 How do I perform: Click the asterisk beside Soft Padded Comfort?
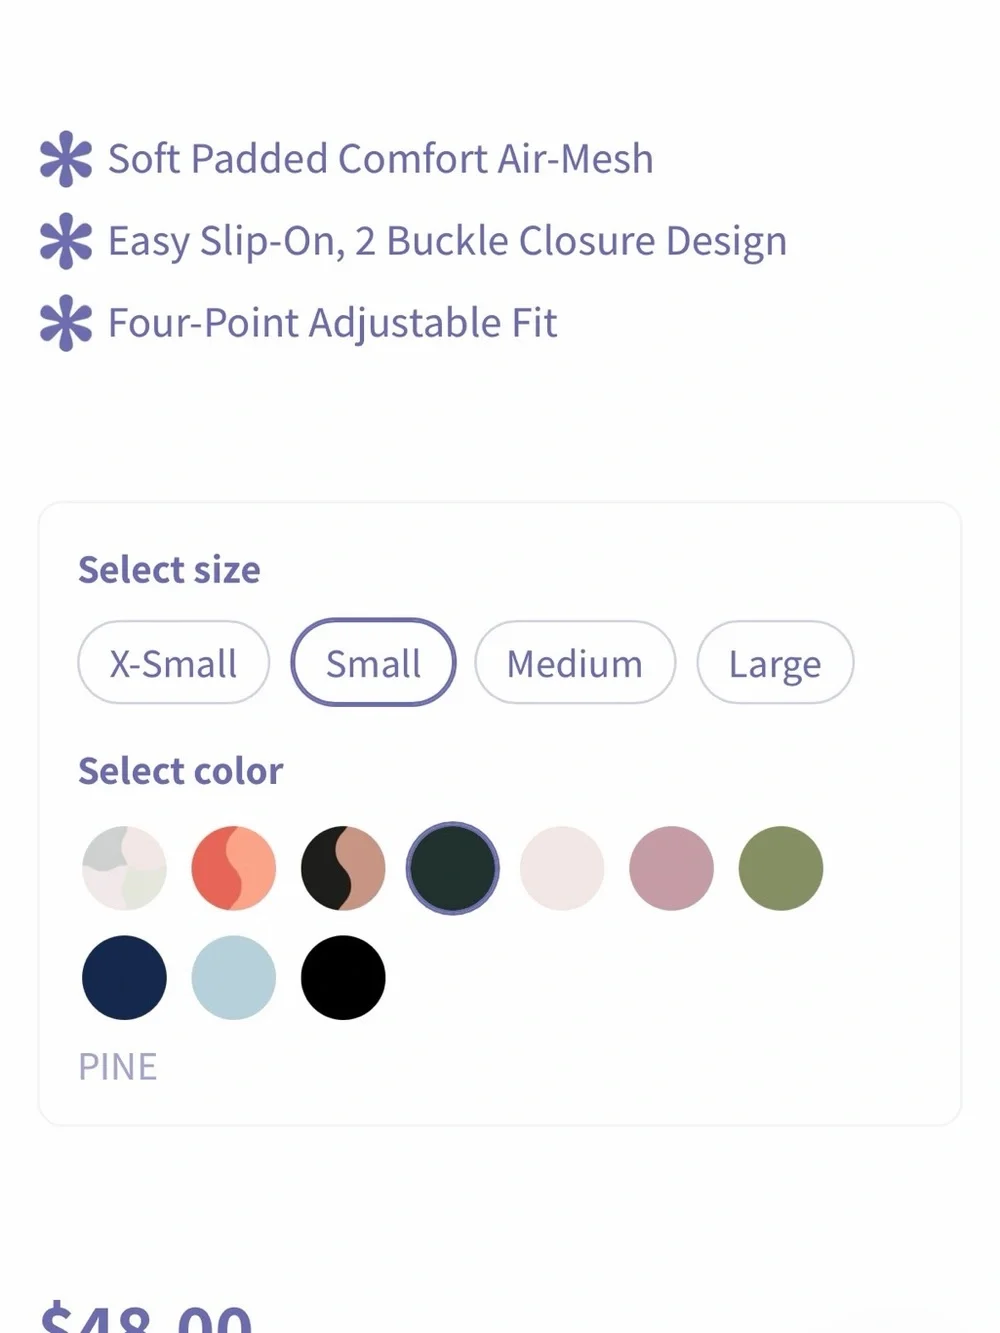[x=66, y=159]
